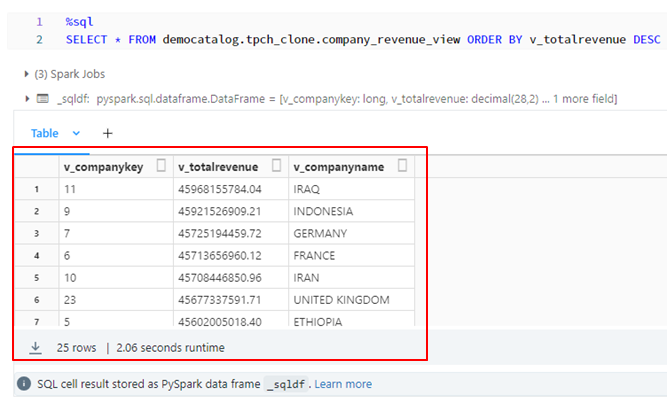Click the download results icon

[36, 348]
